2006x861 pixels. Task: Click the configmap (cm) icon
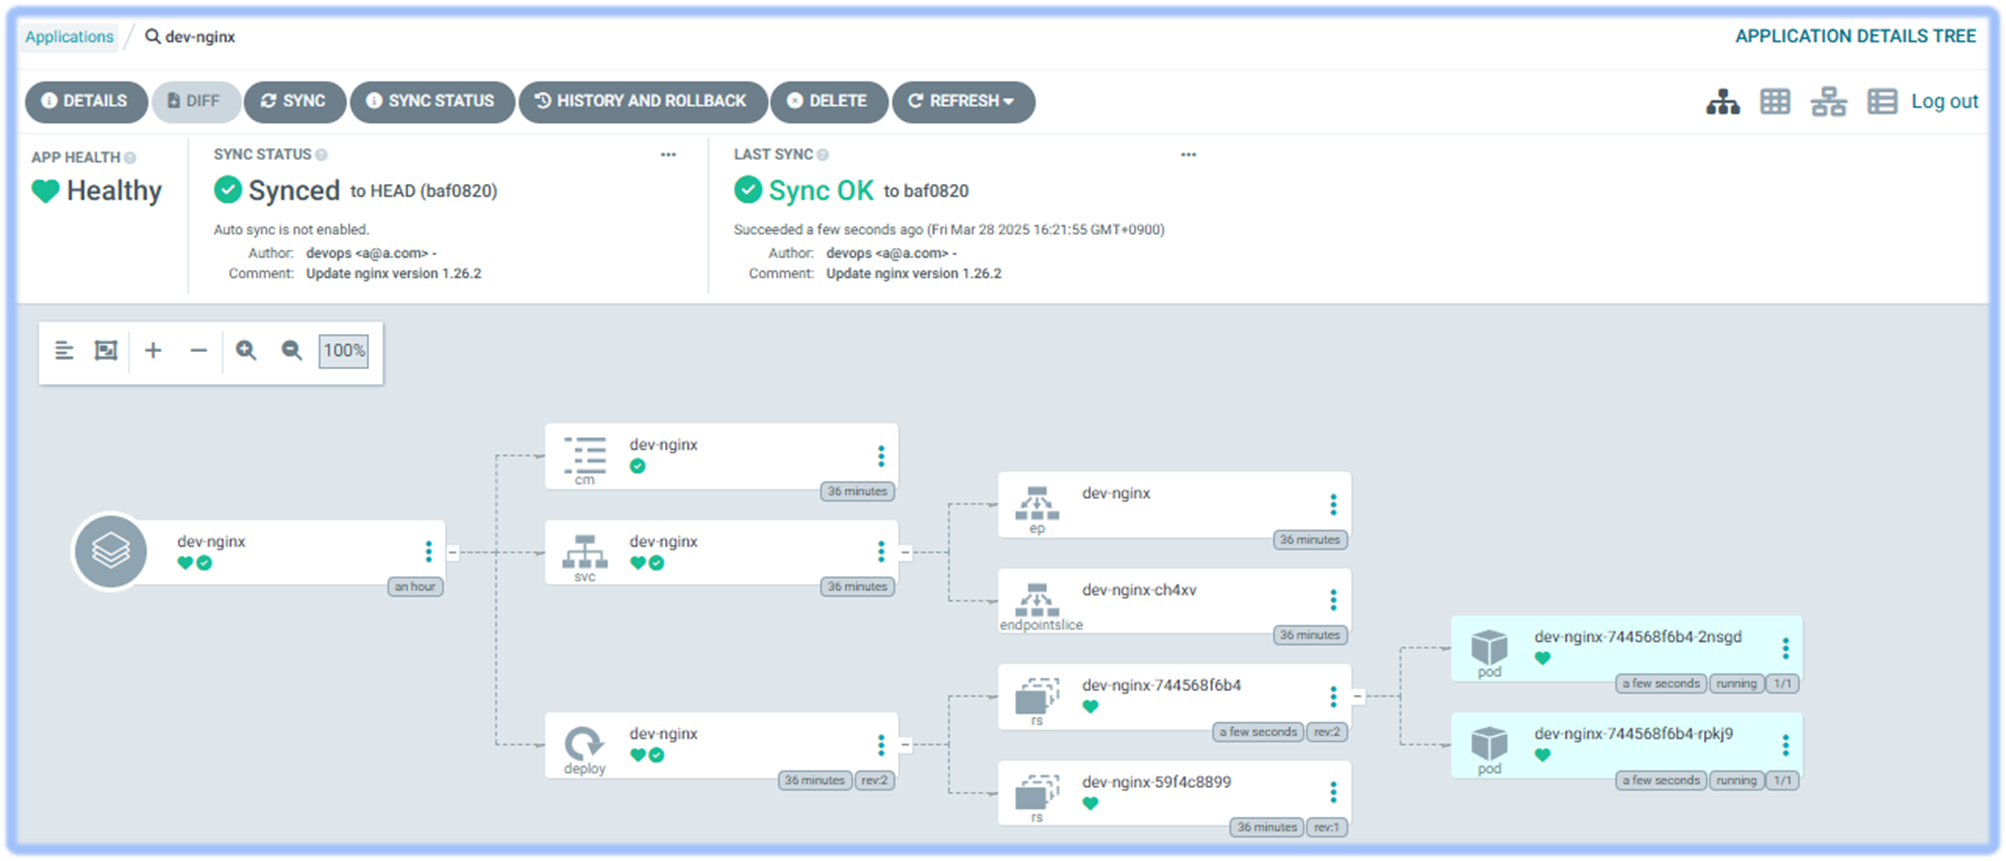click(585, 454)
